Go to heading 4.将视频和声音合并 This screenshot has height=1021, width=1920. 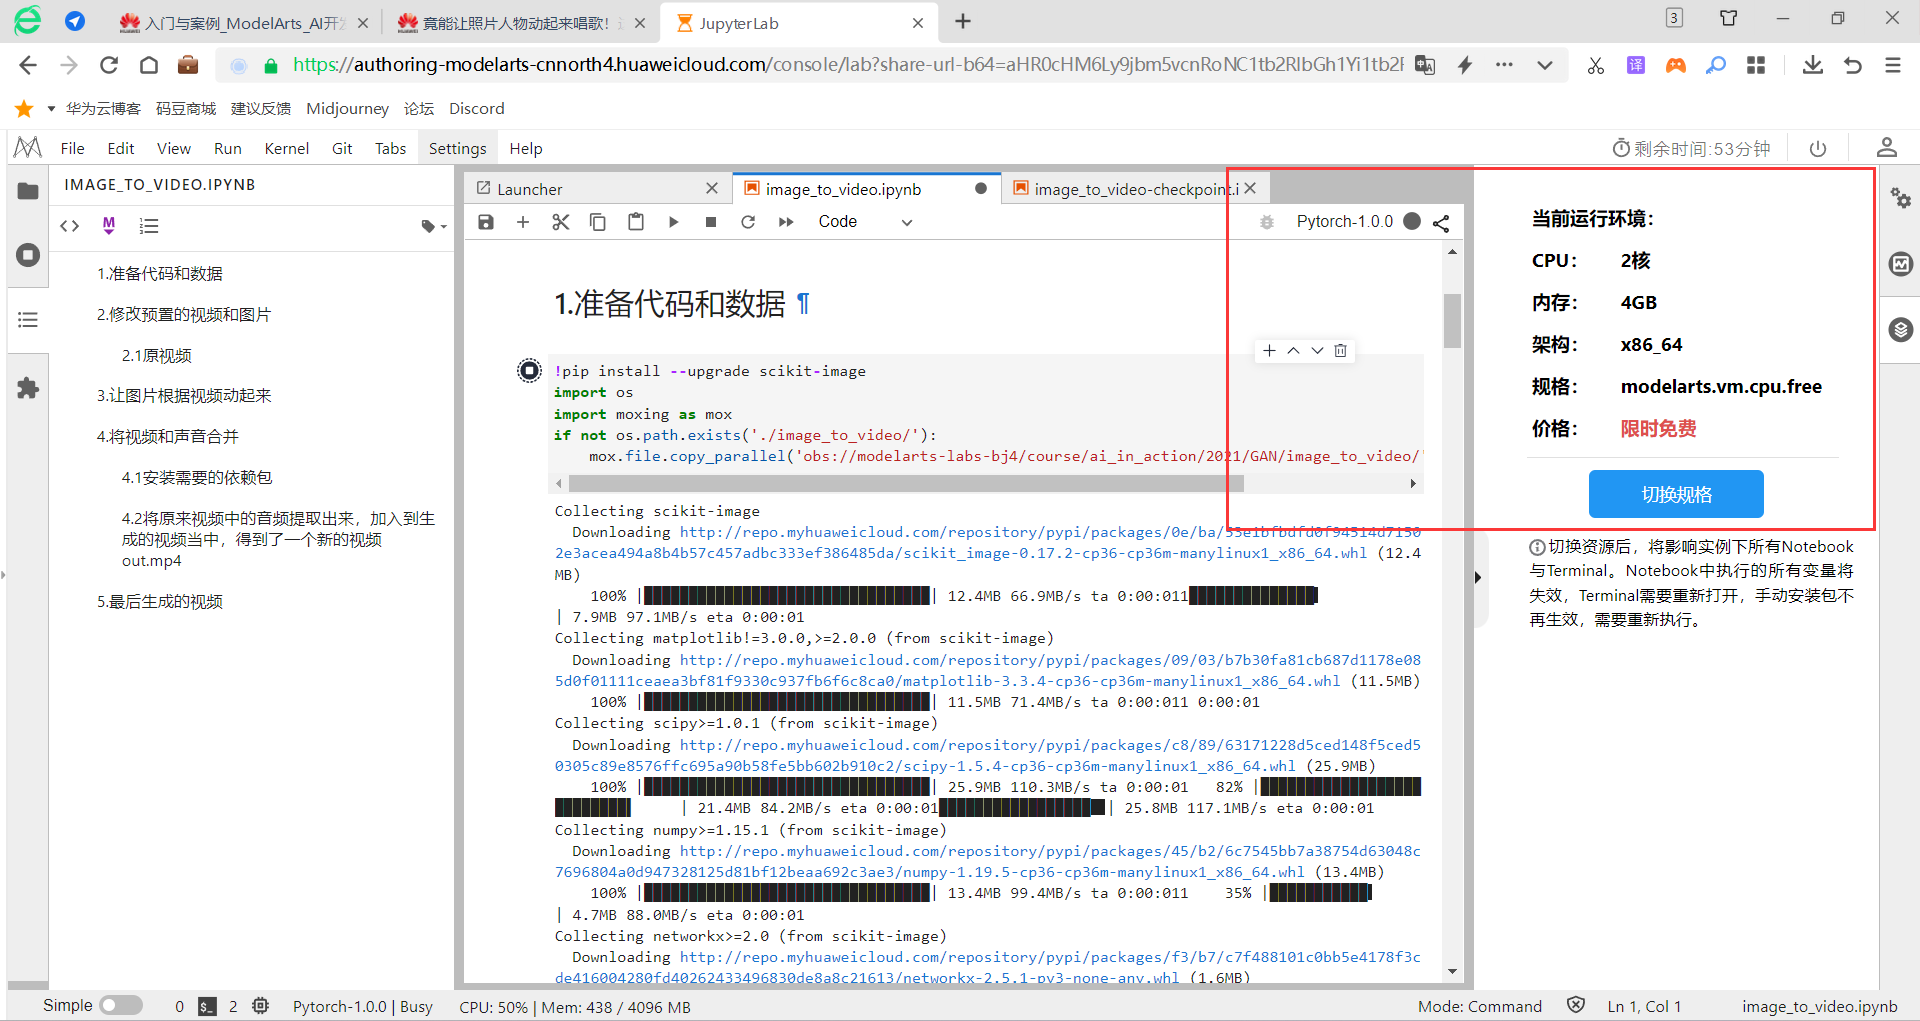pos(168,437)
